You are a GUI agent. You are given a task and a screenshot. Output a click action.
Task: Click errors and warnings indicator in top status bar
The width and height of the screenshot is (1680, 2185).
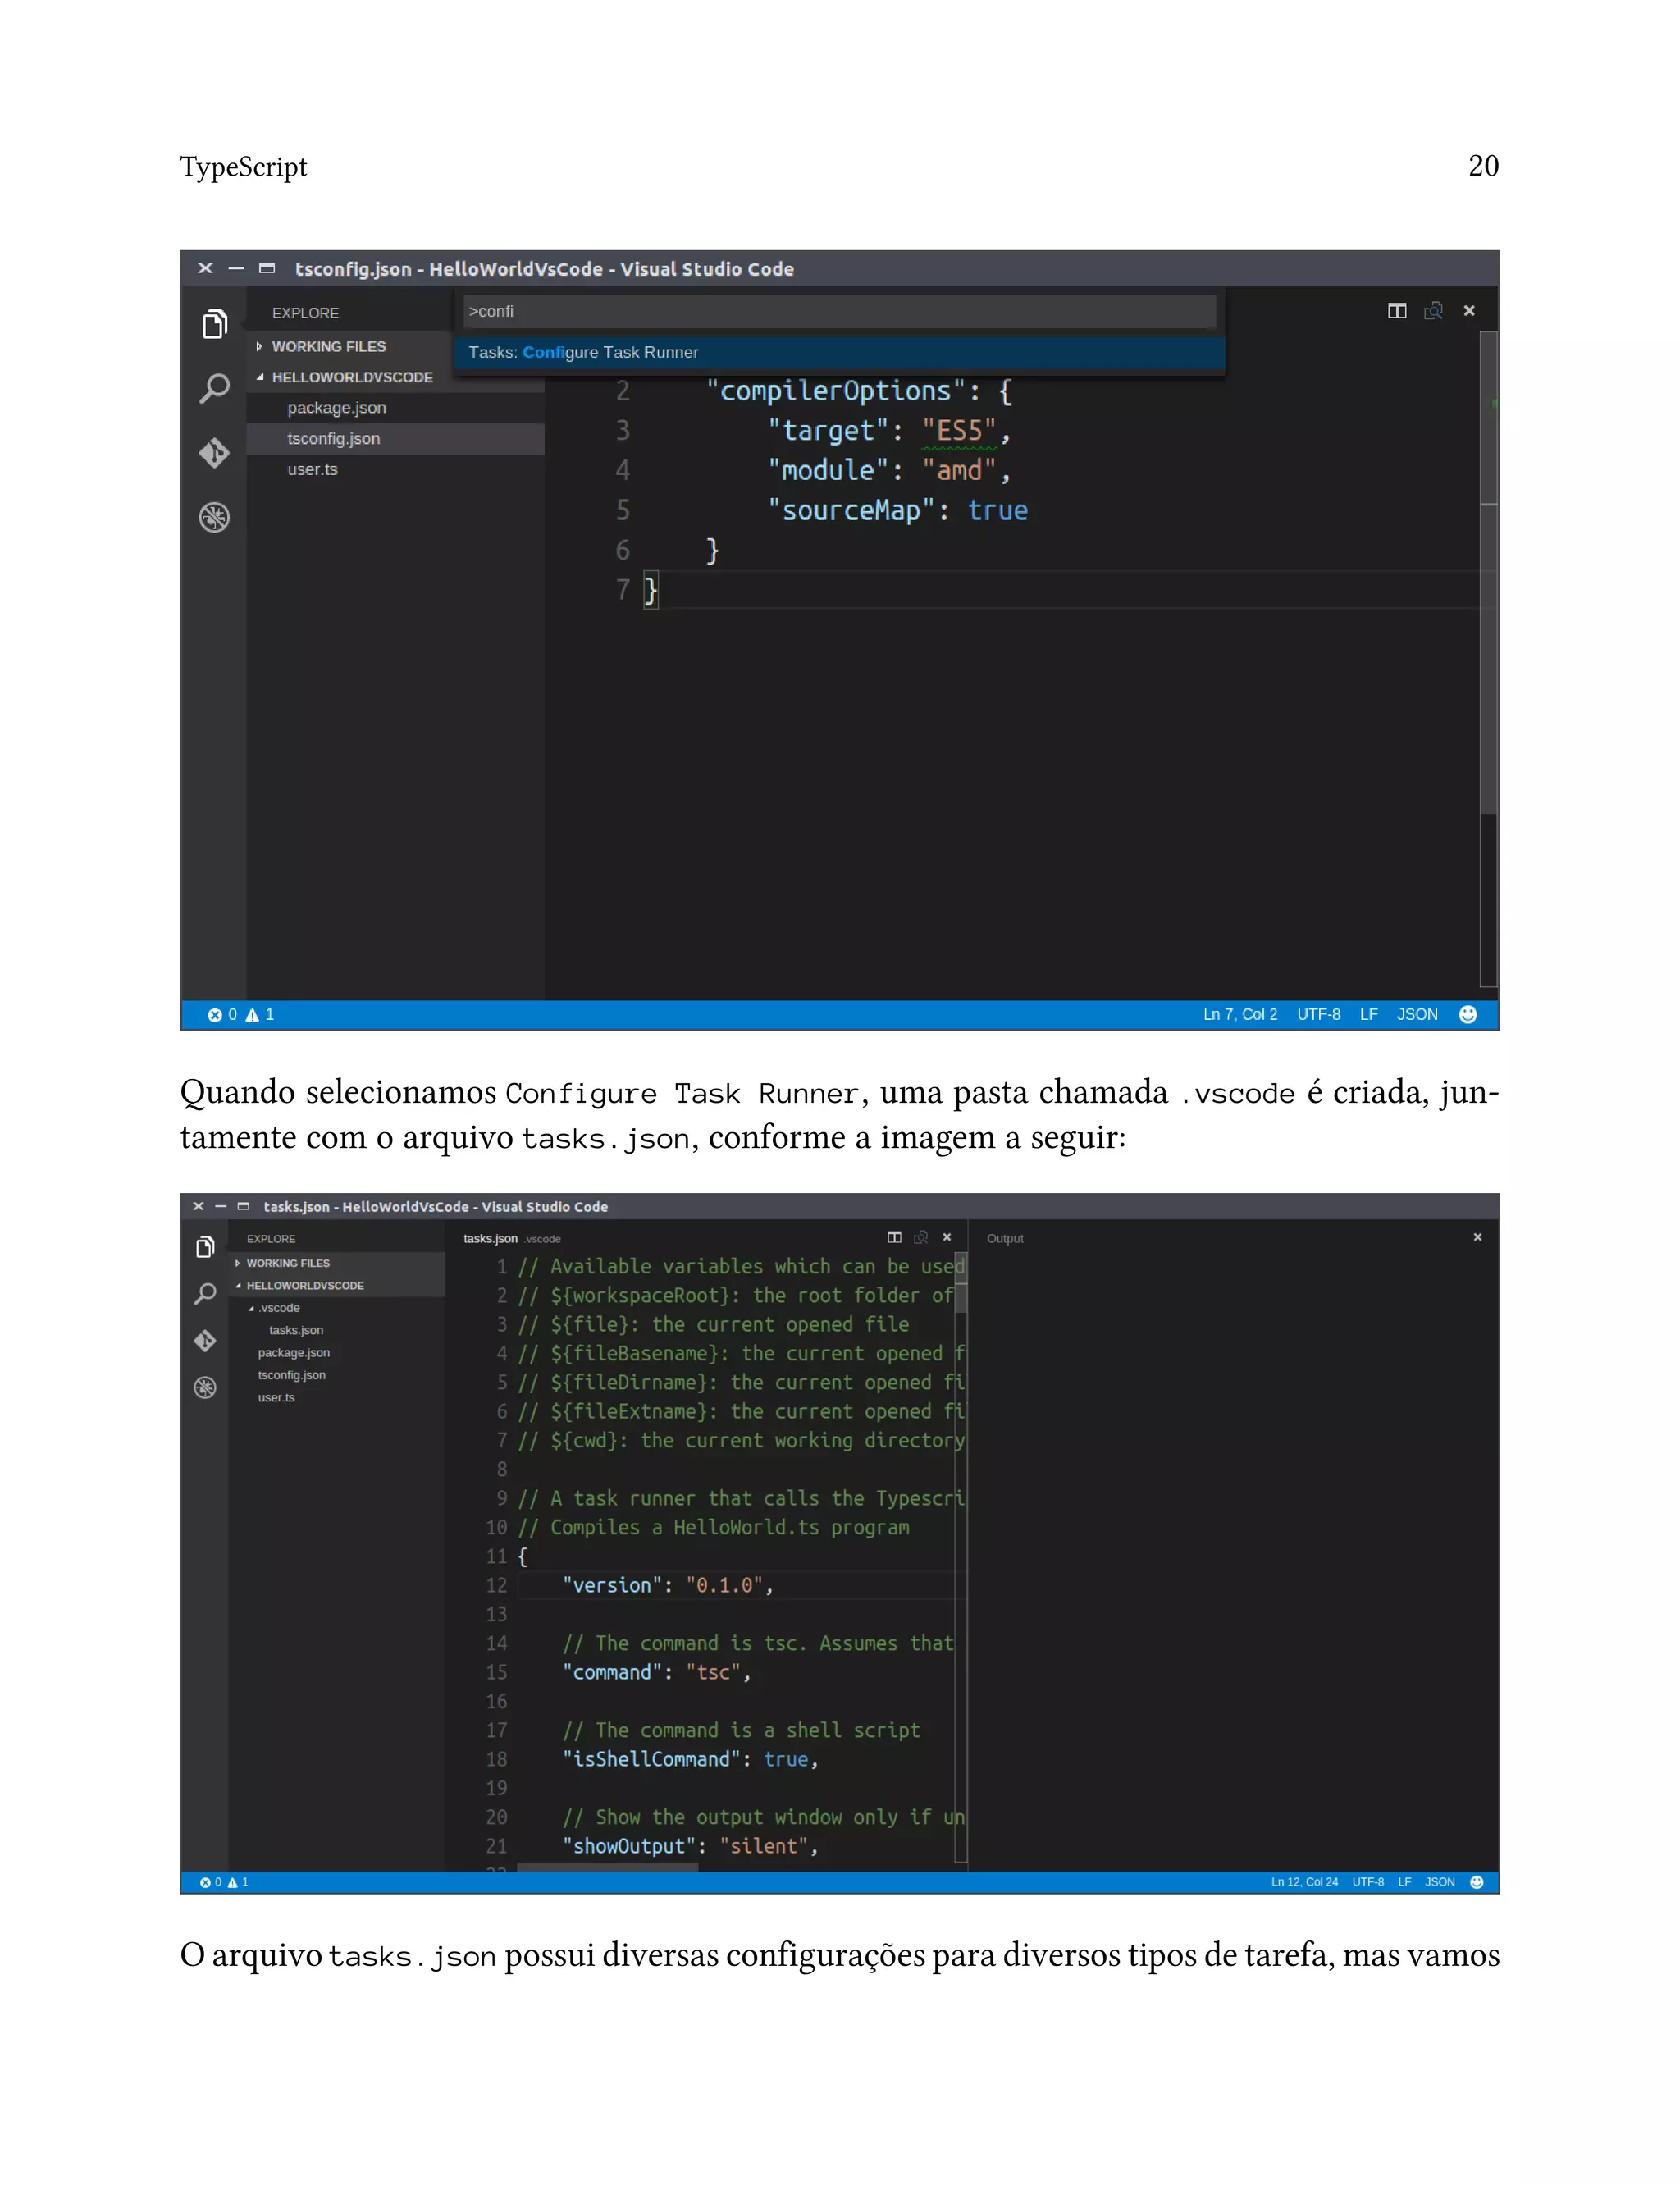241,1014
